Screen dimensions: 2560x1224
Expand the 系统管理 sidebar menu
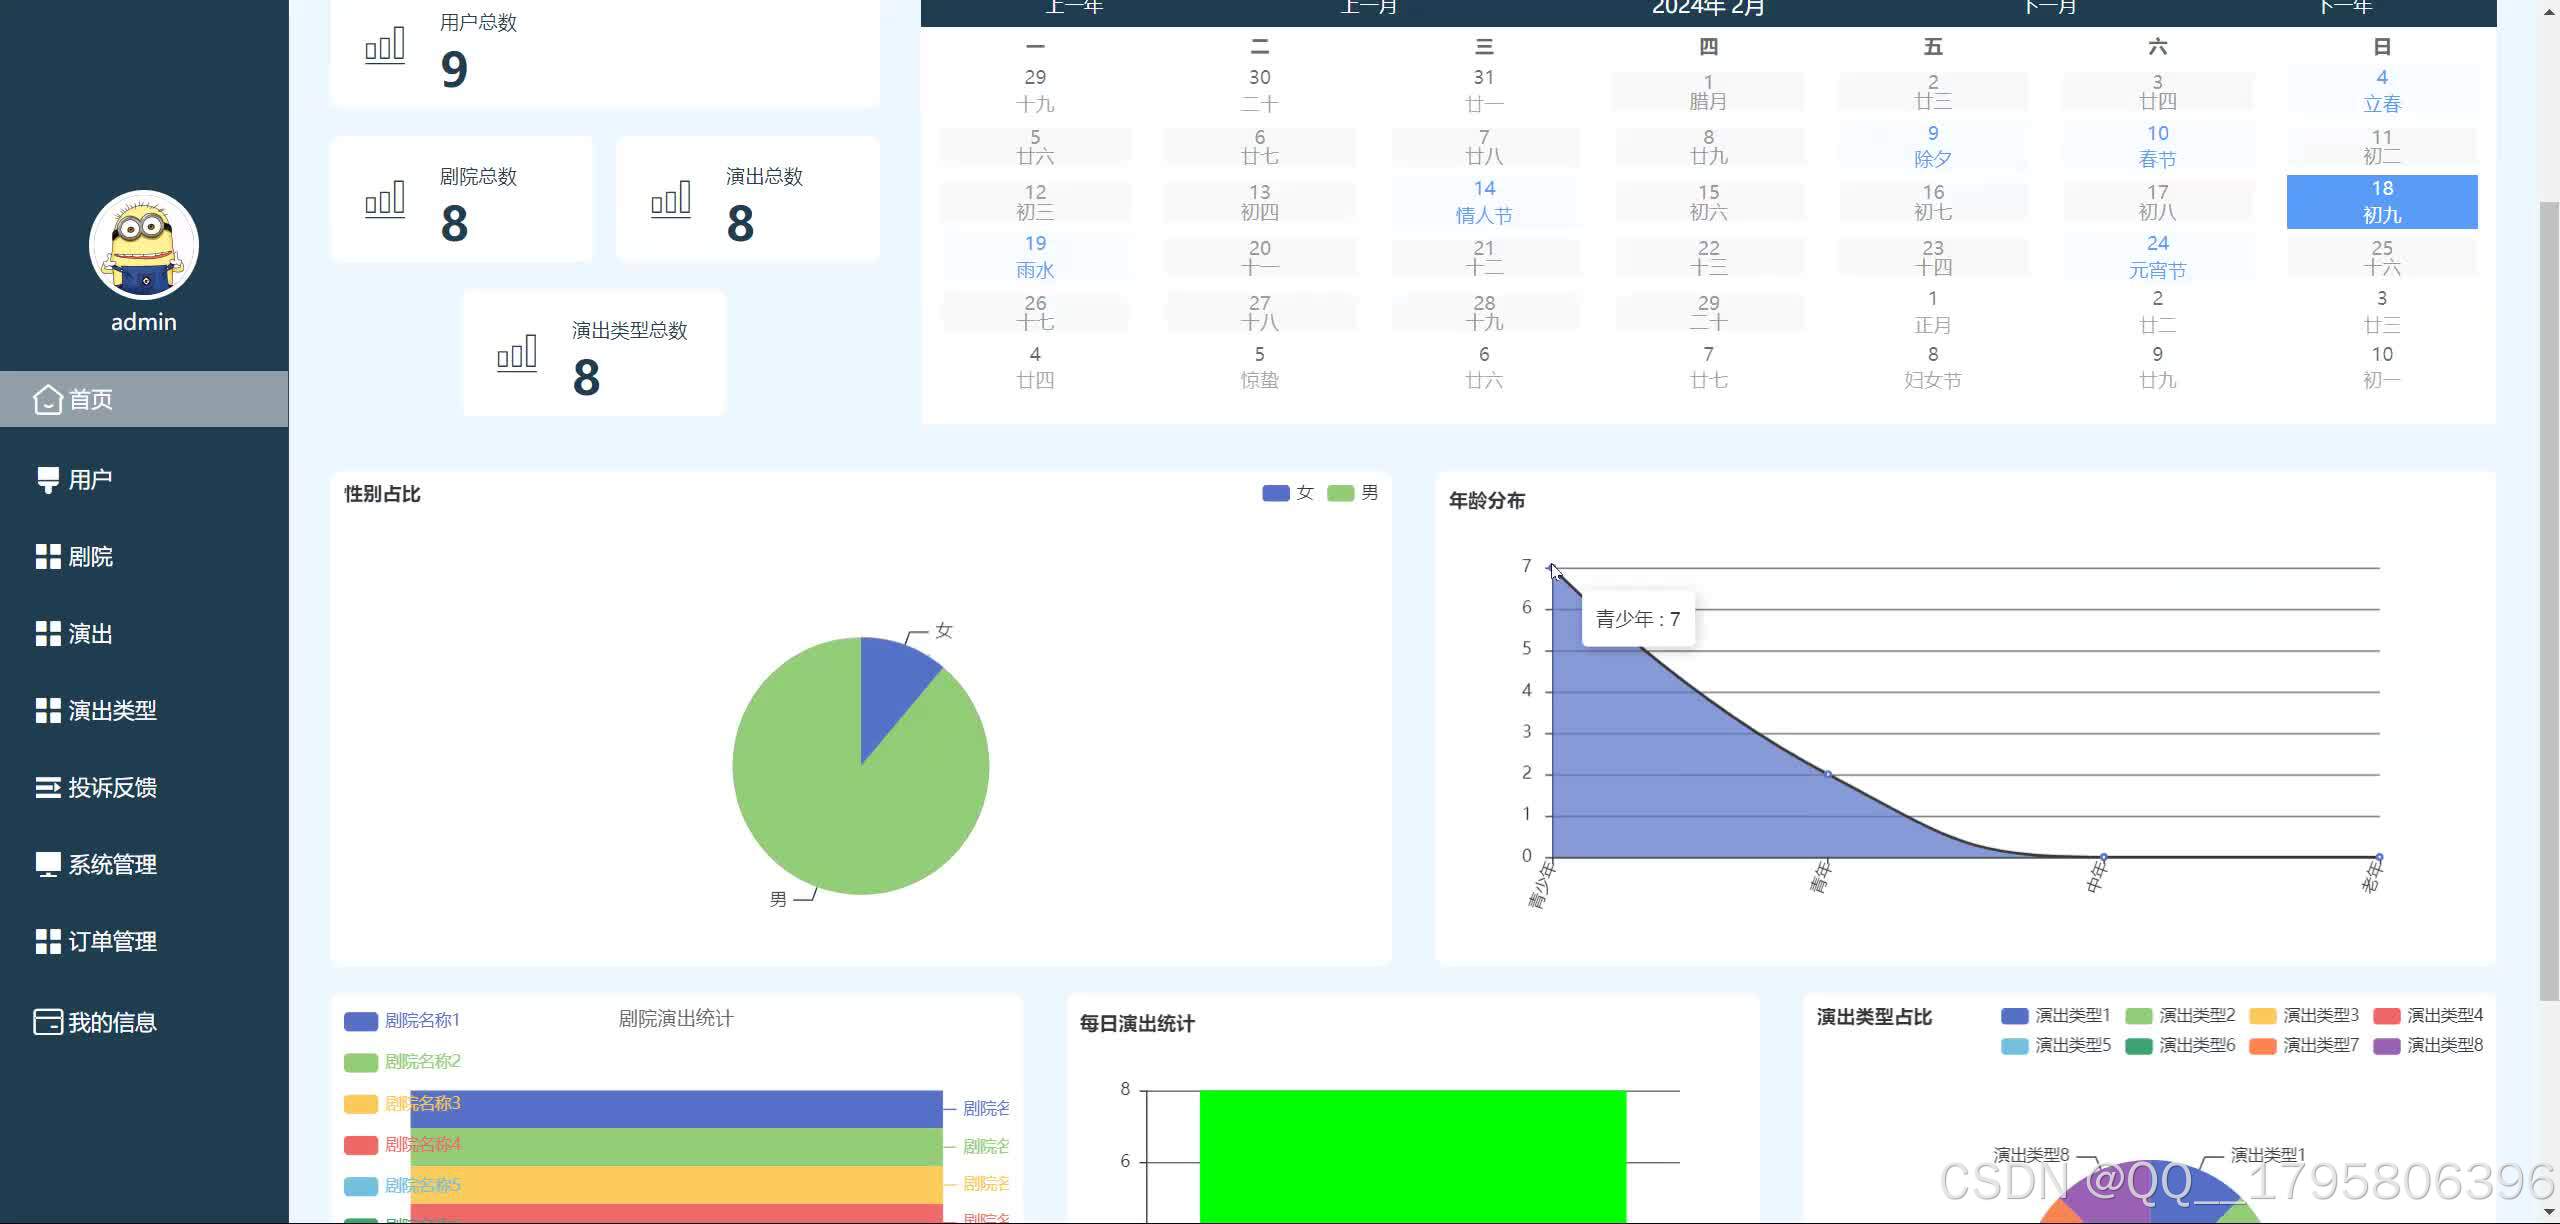(x=112, y=865)
